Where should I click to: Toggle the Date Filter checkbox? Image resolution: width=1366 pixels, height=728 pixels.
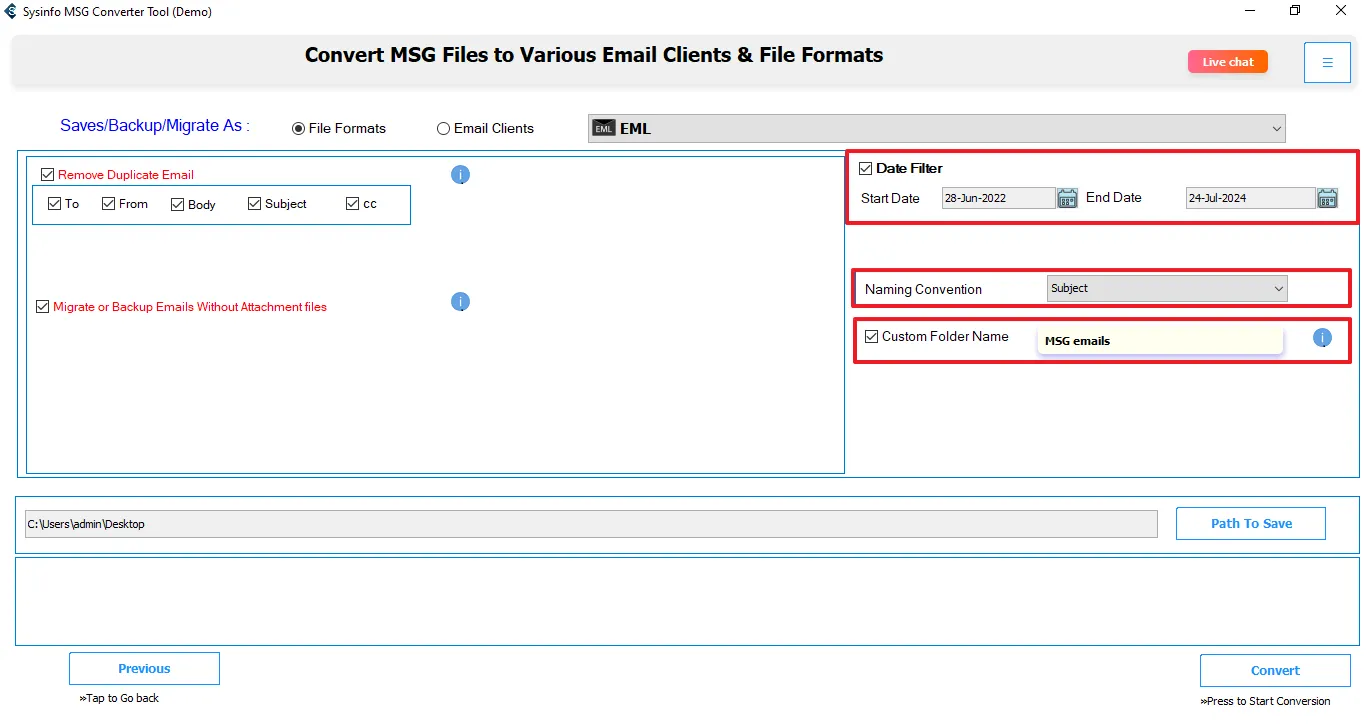pyautogui.click(x=866, y=169)
